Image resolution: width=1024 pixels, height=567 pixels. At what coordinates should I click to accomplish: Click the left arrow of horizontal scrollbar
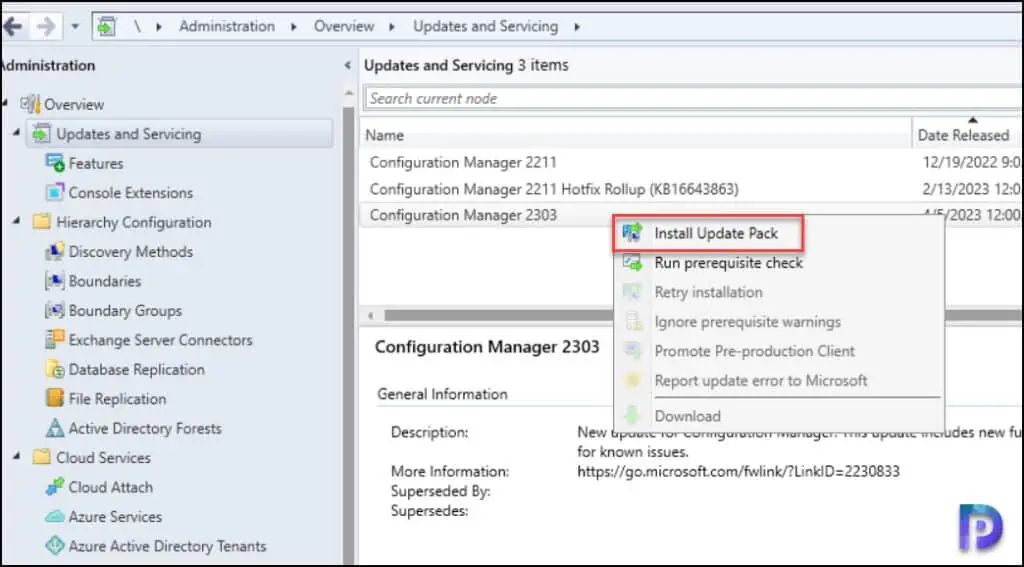[x=371, y=316]
